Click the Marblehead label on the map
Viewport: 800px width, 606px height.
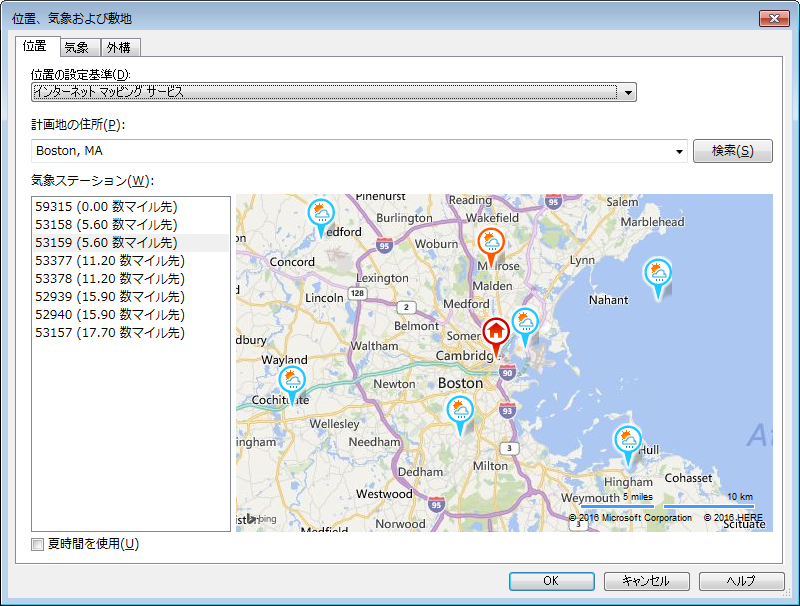click(652, 222)
